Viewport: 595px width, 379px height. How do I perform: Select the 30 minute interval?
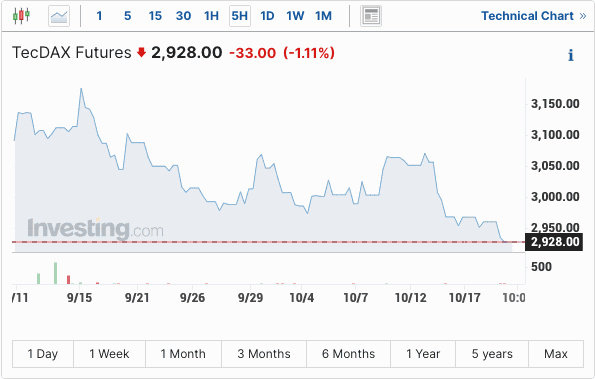click(183, 16)
